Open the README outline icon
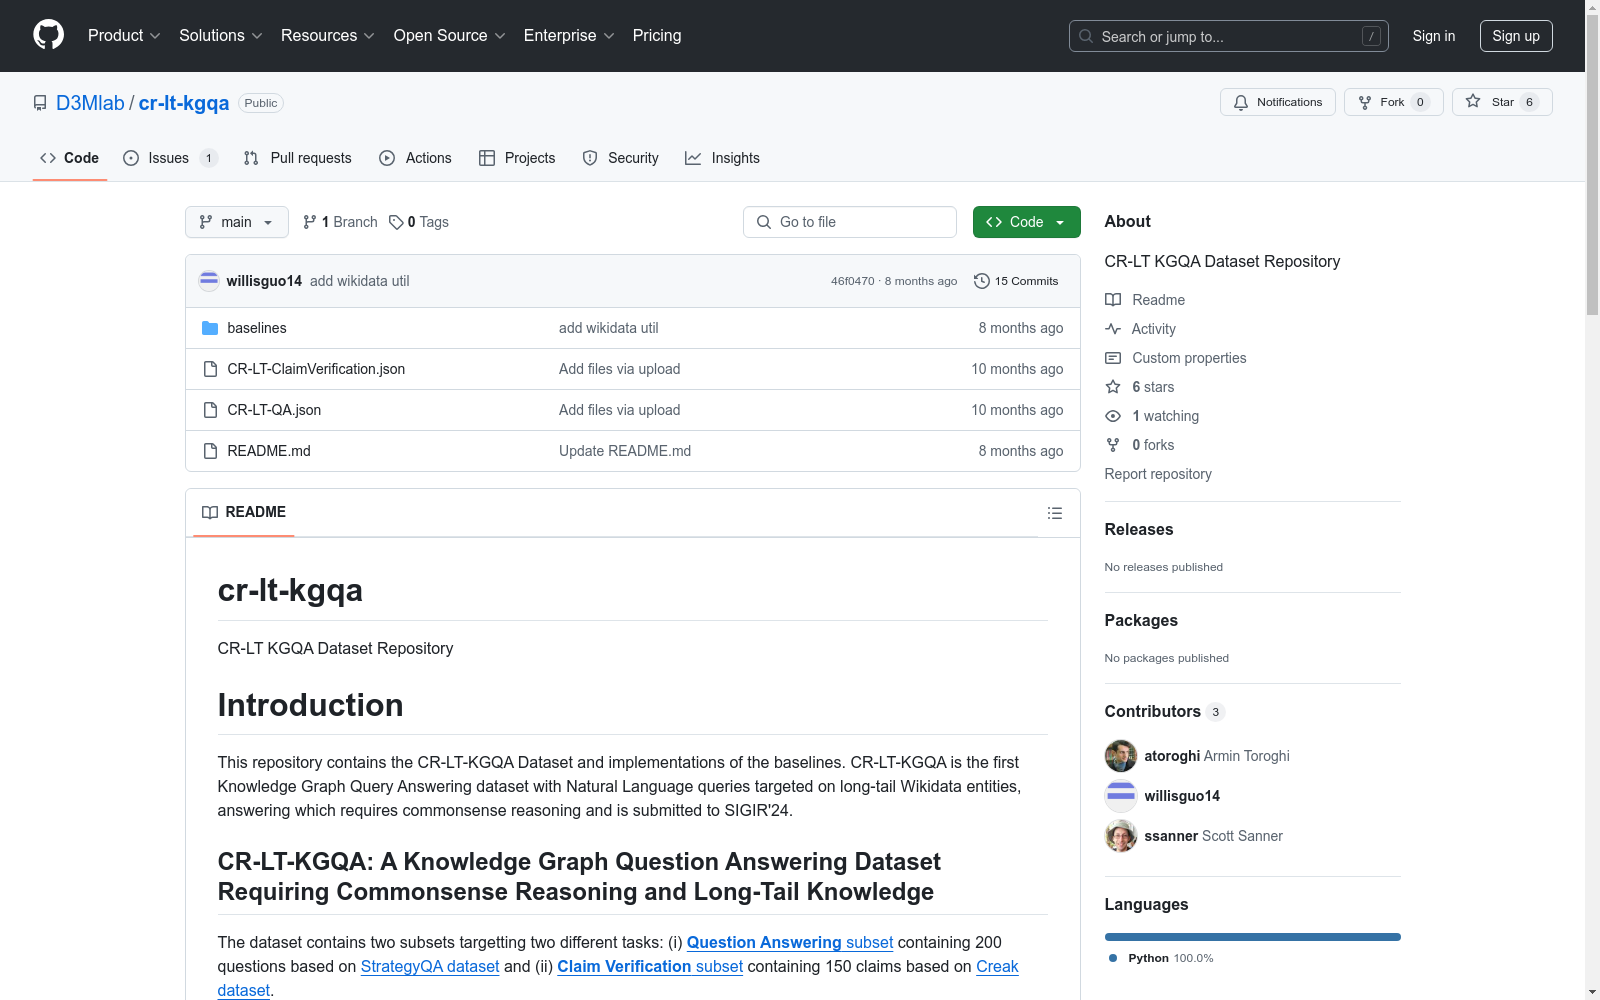Viewport: 1600px width, 1000px height. (1055, 513)
